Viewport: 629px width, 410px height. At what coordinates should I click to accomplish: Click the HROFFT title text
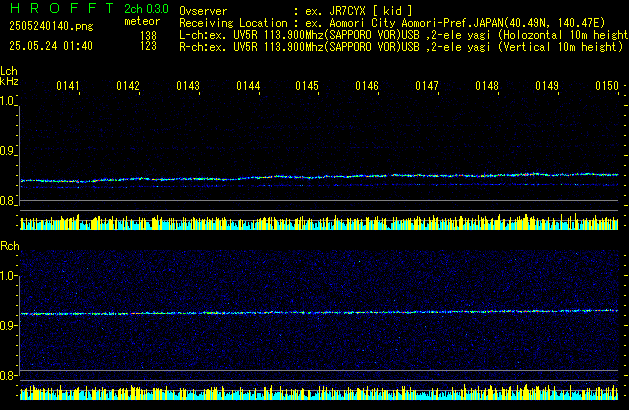point(62,8)
